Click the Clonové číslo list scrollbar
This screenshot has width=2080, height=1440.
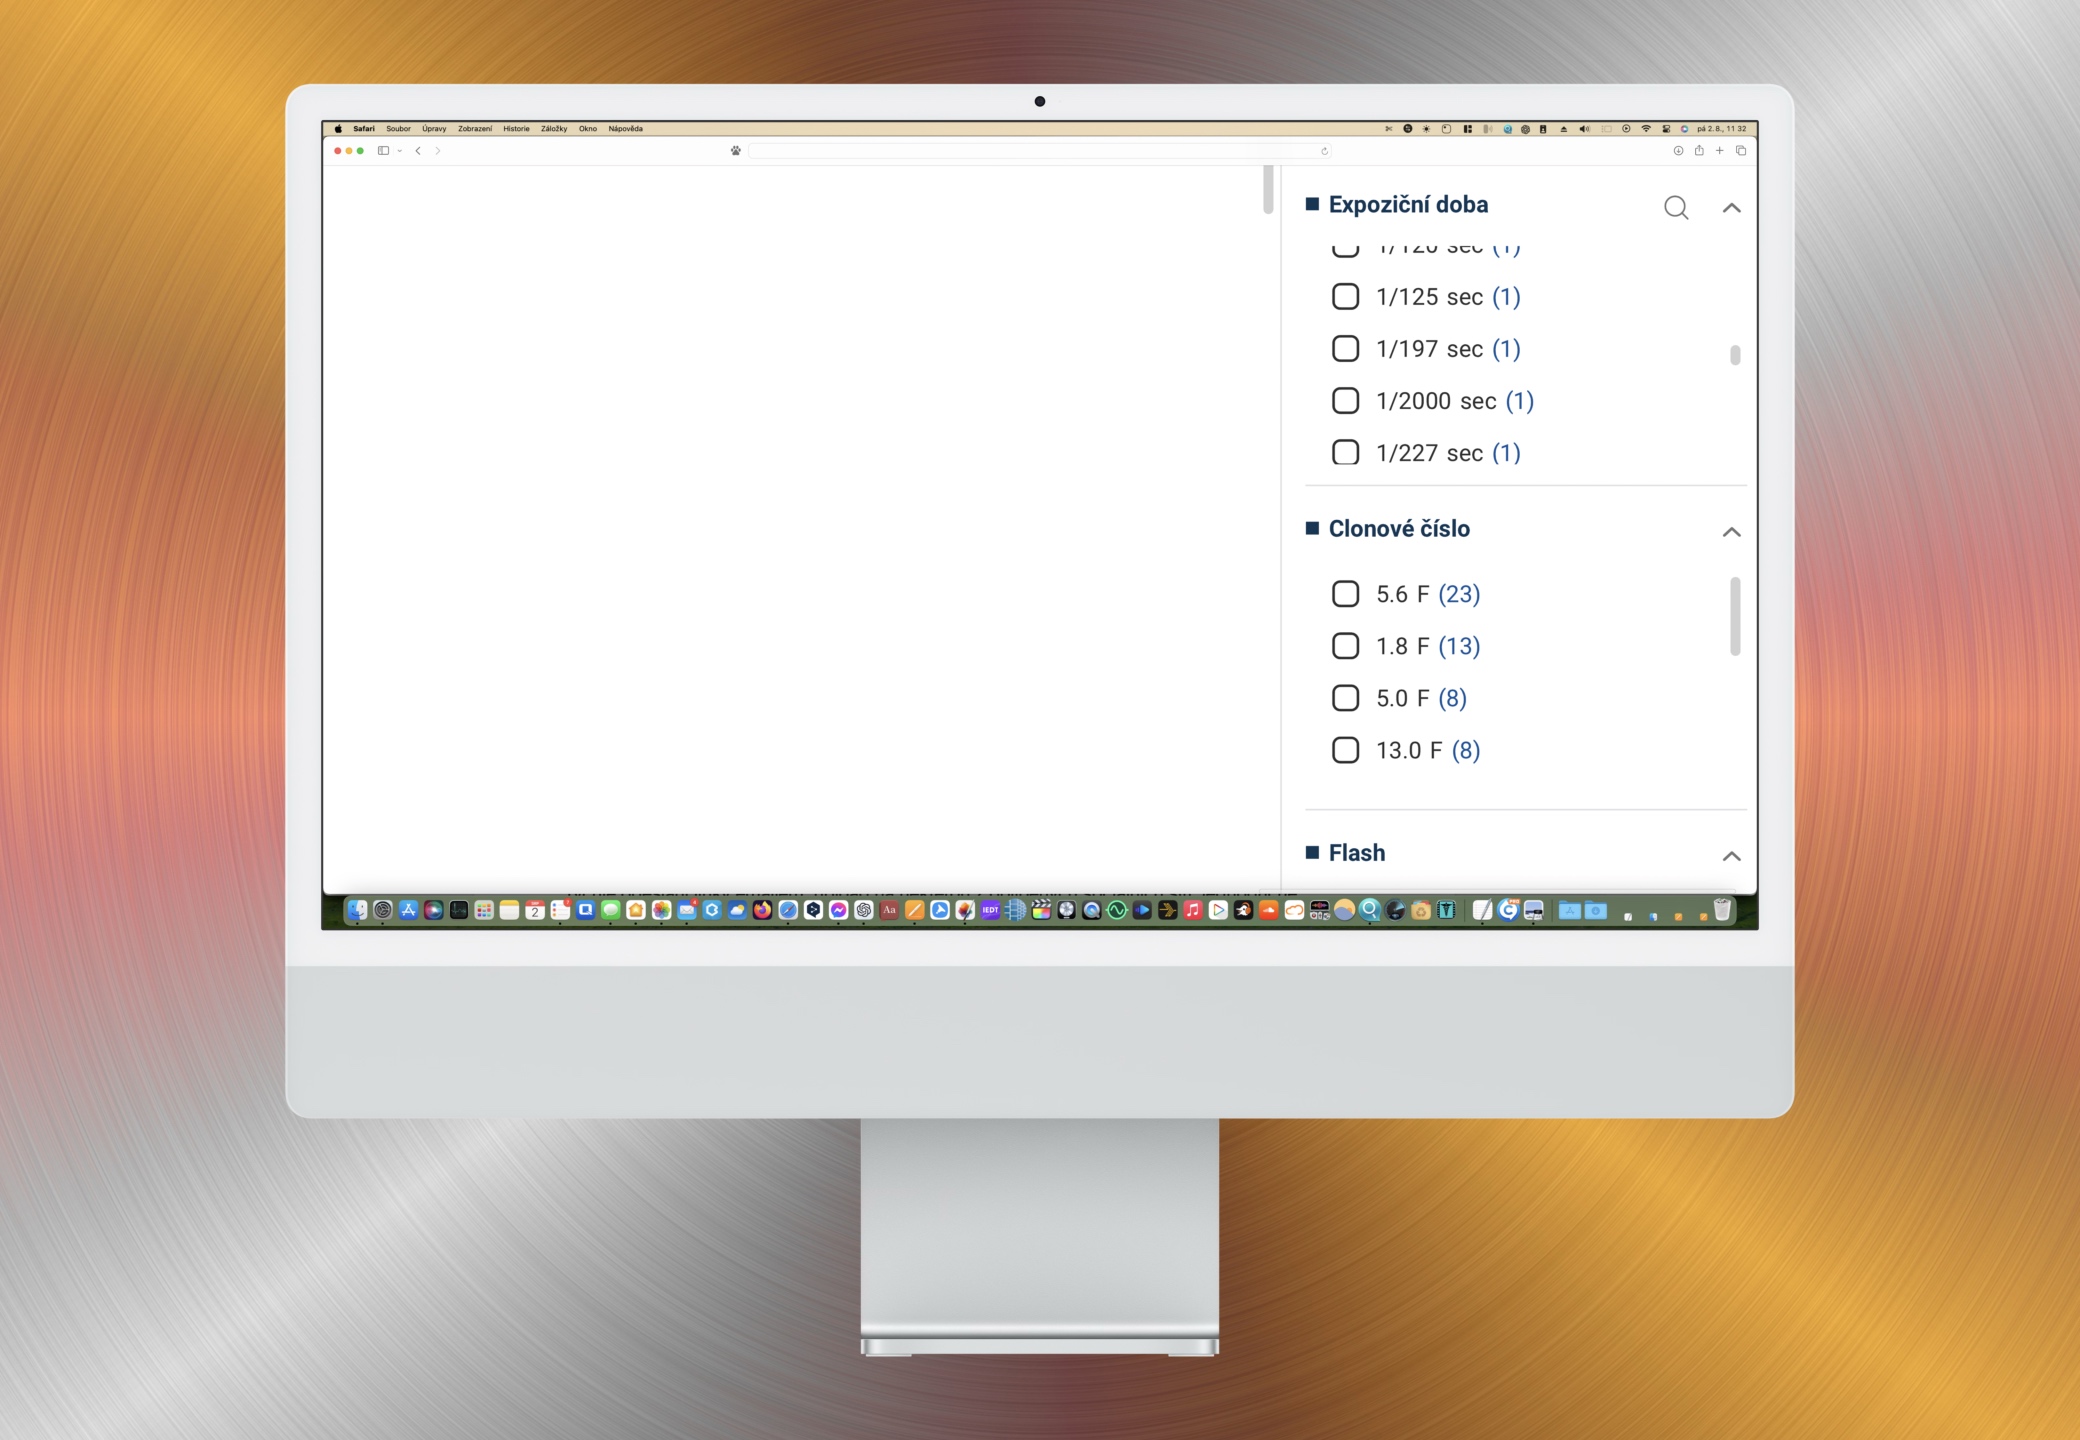click(1735, 616)
